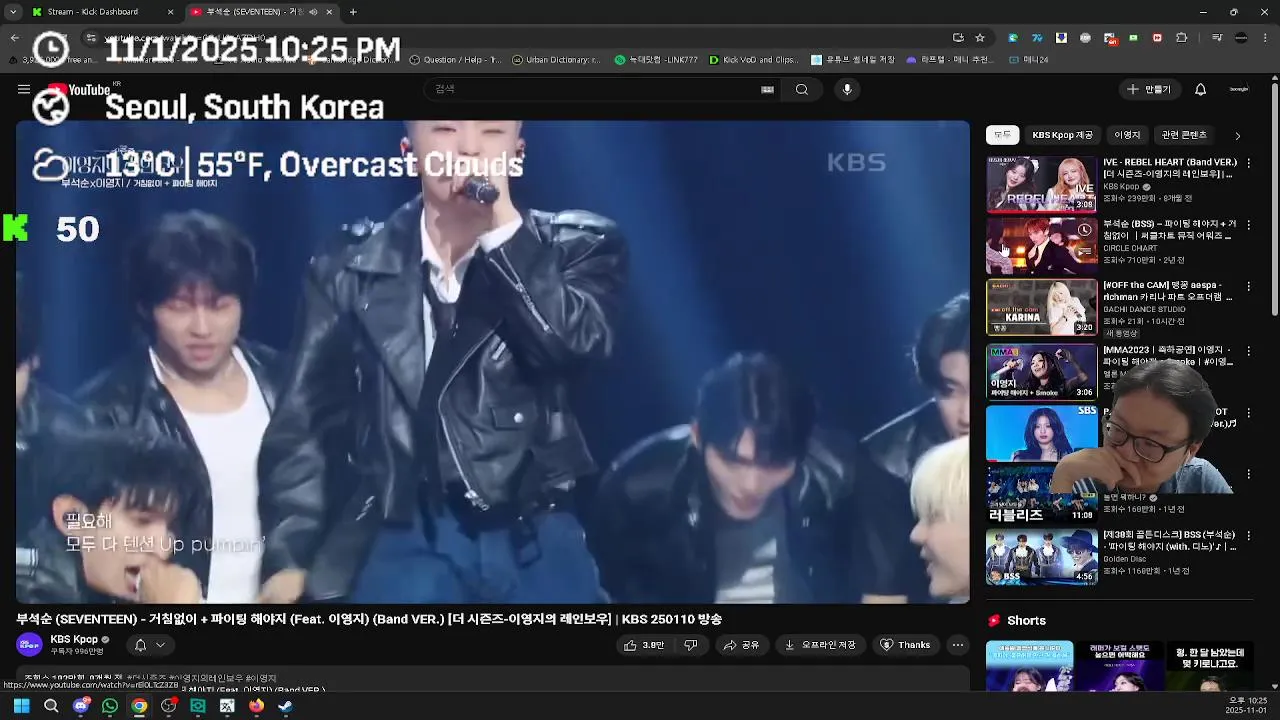Open the Windows Start menu
This screenshot has height=720, width=1280.
coord(21,706)
